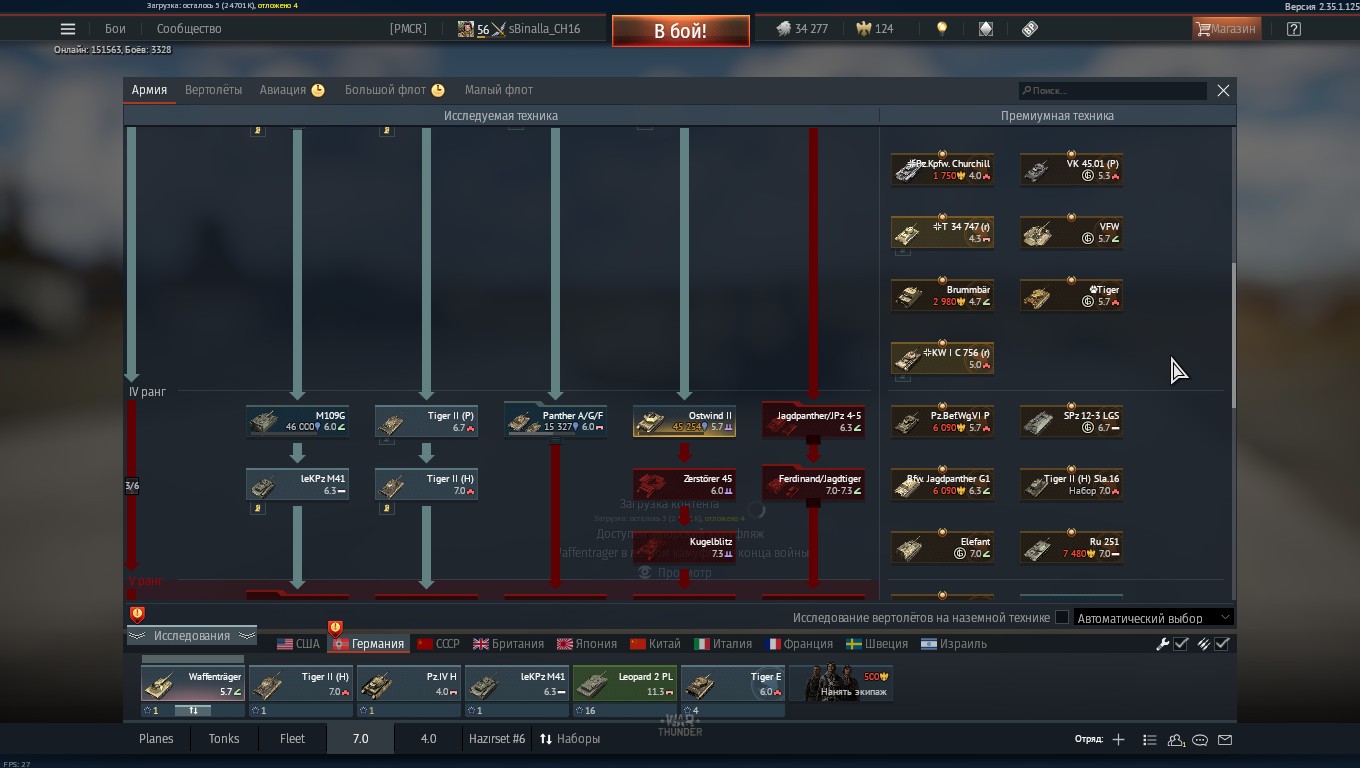Viewport: 1360px width, 768px height.
Task: Select premium VK 45.01 (P)
Action: point(1071,169)
